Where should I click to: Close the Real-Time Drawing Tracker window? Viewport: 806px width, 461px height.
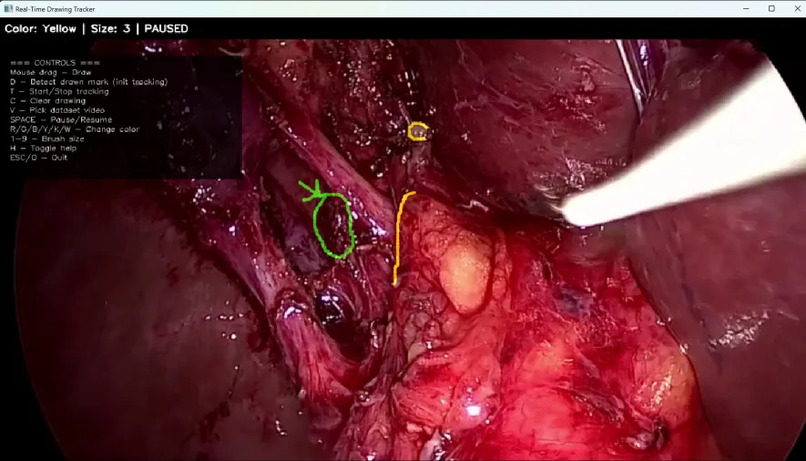pos(797,9)
